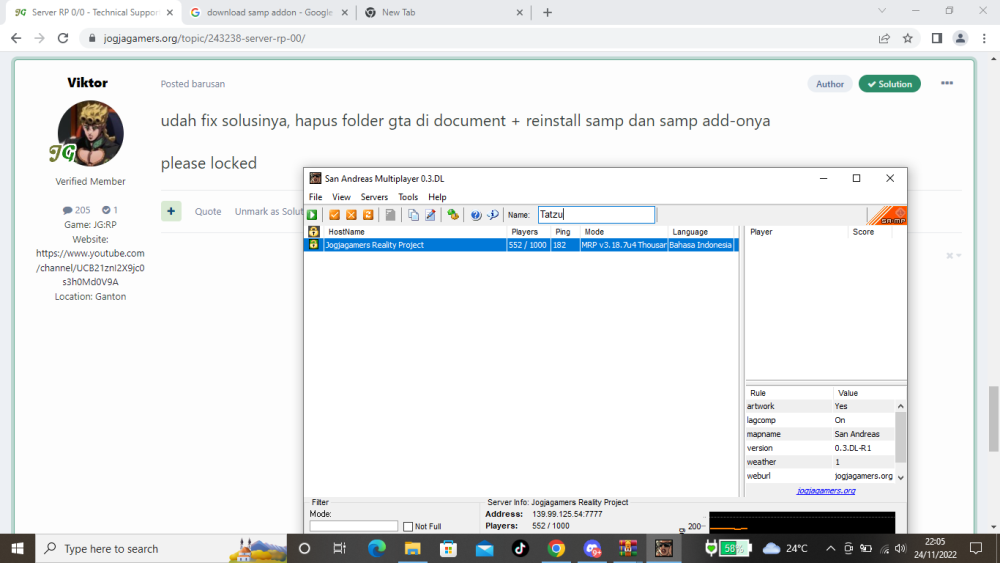Sort by the Ping column header
Image resolution: width=1000 pixels, height=563 pixels.
(565, 231)
